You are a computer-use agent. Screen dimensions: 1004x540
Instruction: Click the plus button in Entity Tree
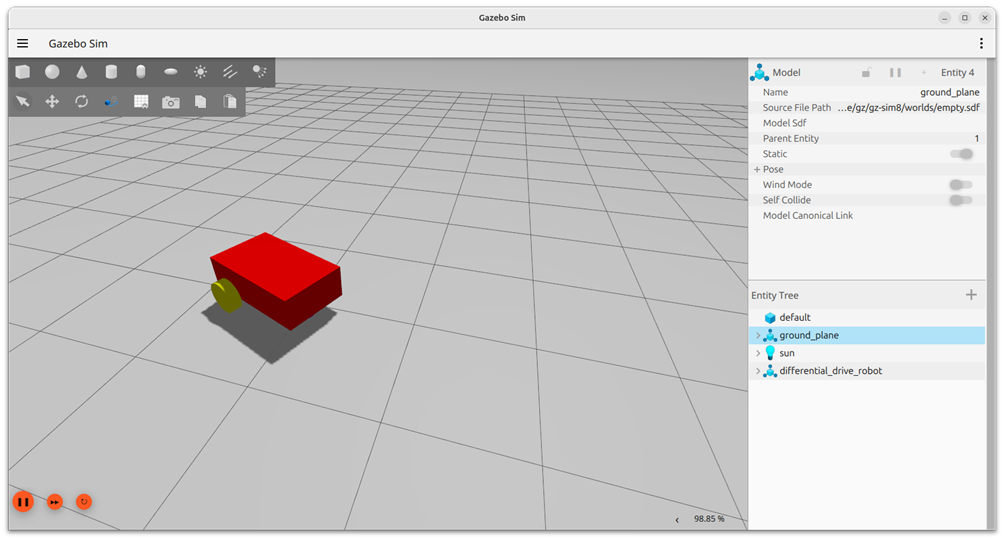click(x=971, y=295)
